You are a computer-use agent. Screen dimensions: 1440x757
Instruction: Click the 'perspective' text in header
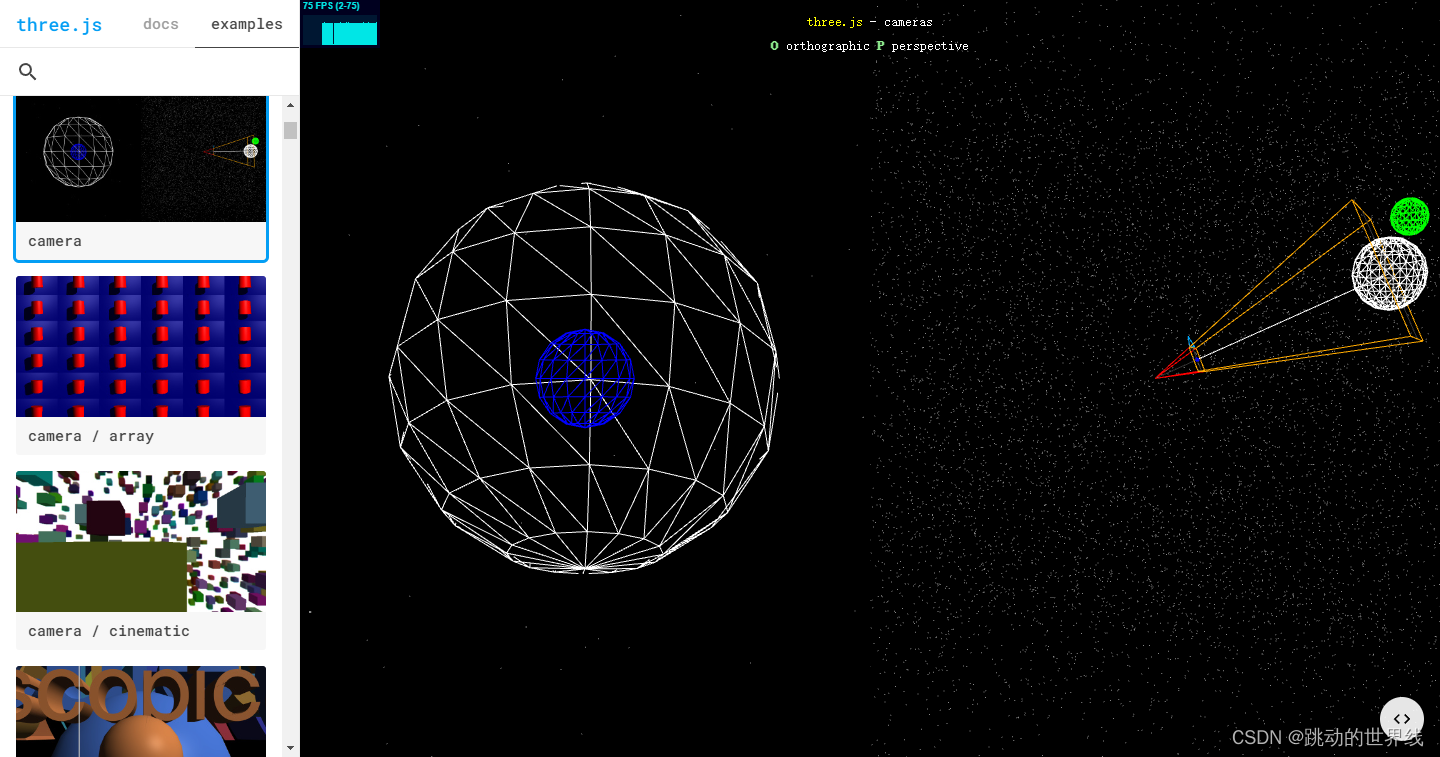[930, 46]
